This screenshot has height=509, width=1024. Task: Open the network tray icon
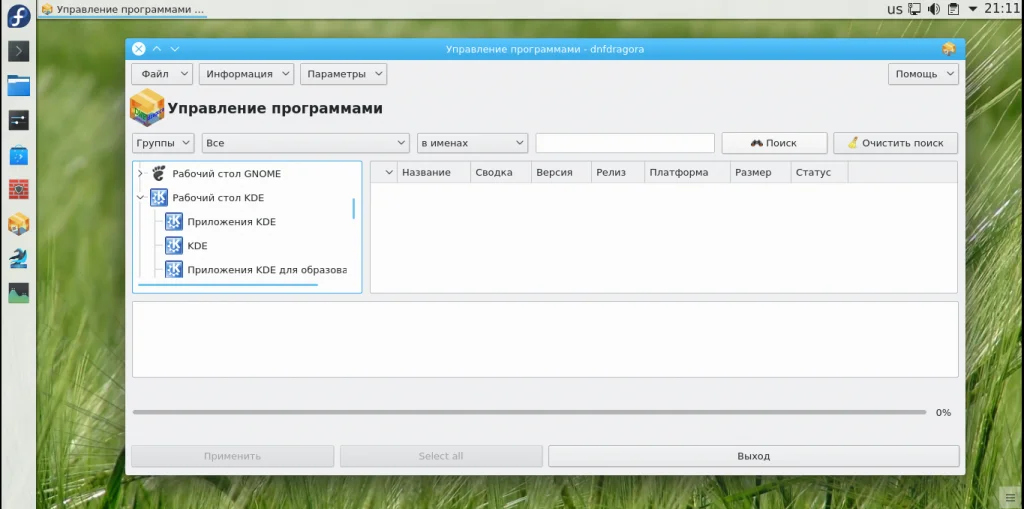coord(914,9)
